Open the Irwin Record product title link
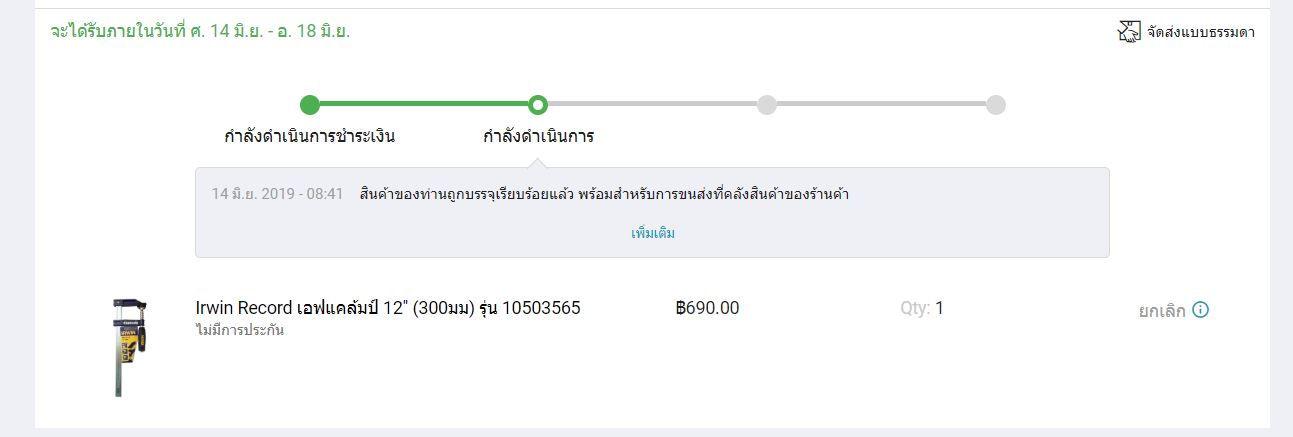 (x=388, y=308)
